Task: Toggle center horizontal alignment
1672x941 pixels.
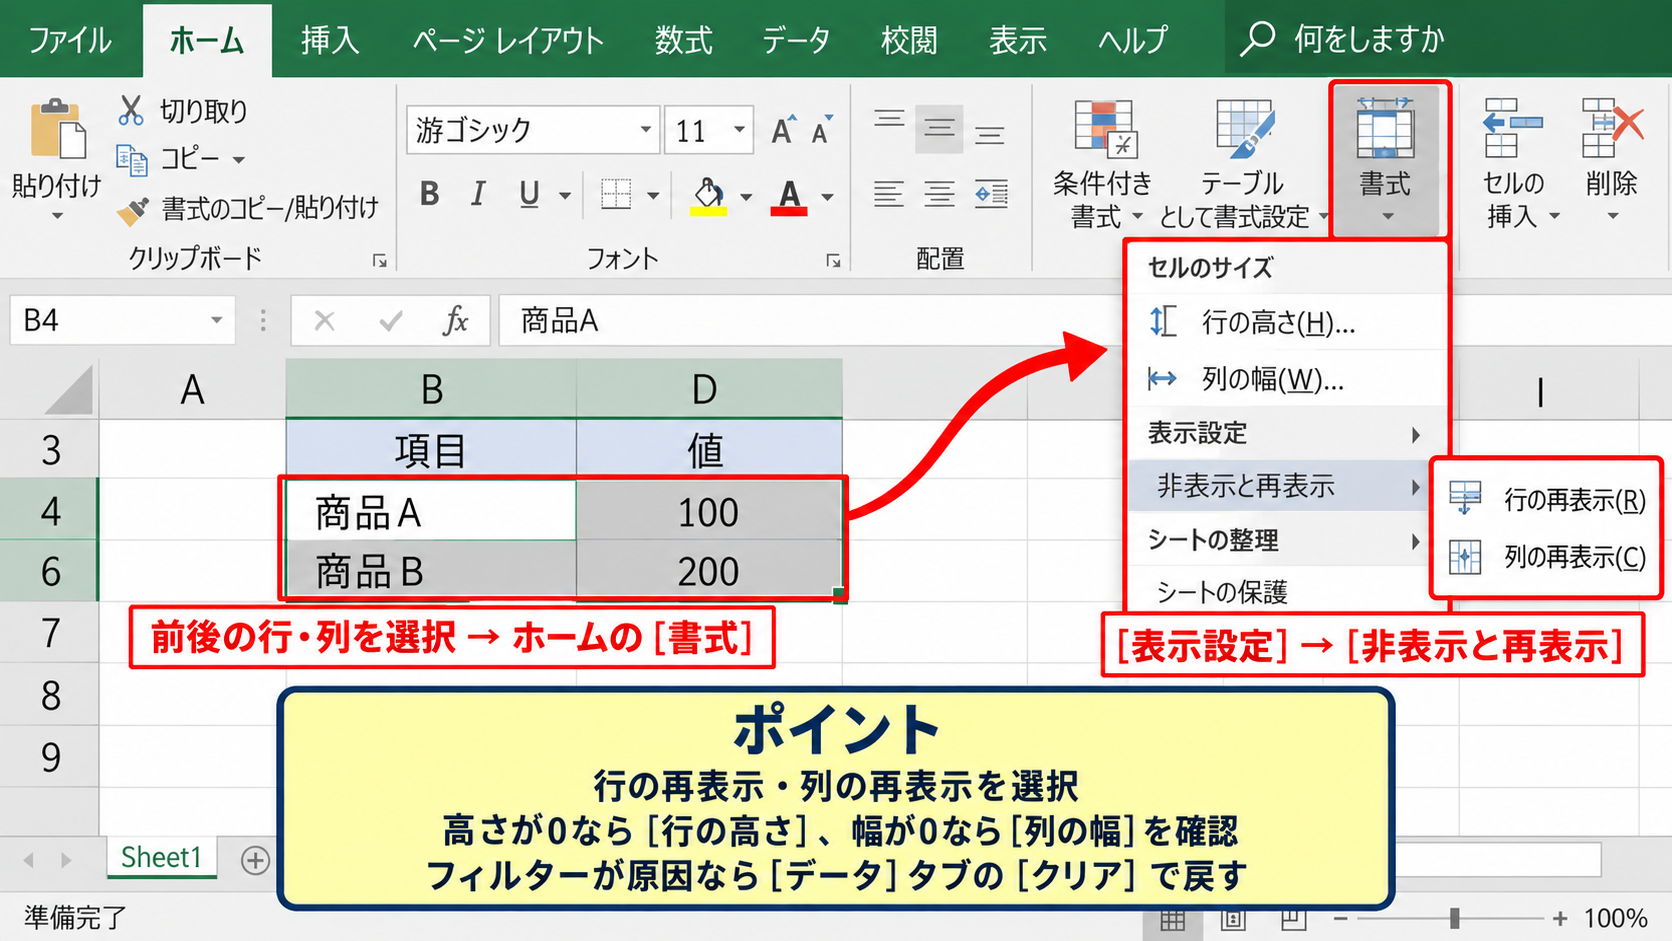Action: click(x=939, y=194)
